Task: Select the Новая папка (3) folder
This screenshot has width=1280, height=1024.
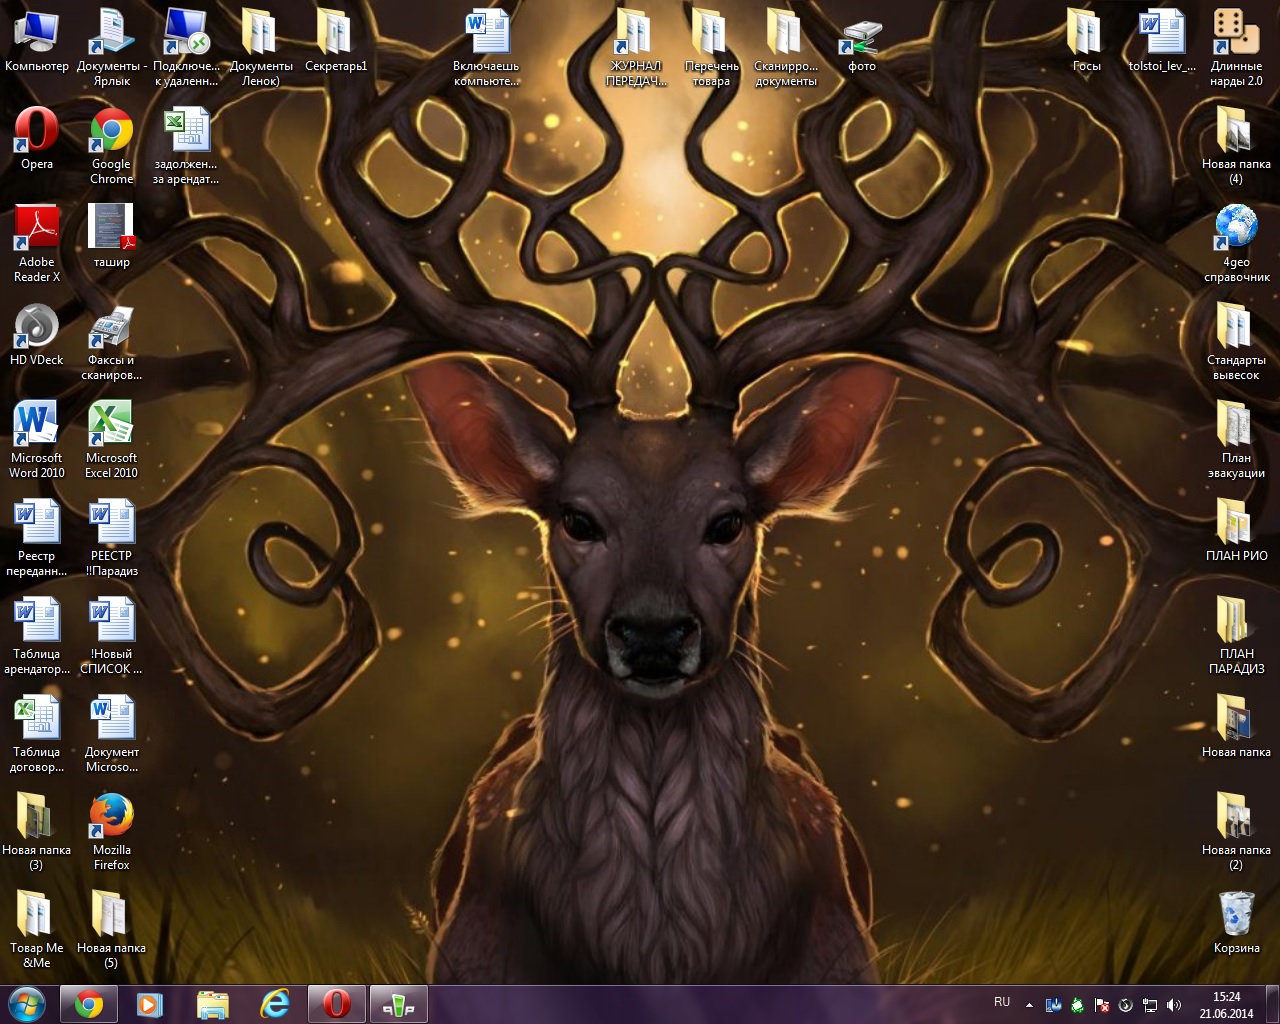Action: 36,831
